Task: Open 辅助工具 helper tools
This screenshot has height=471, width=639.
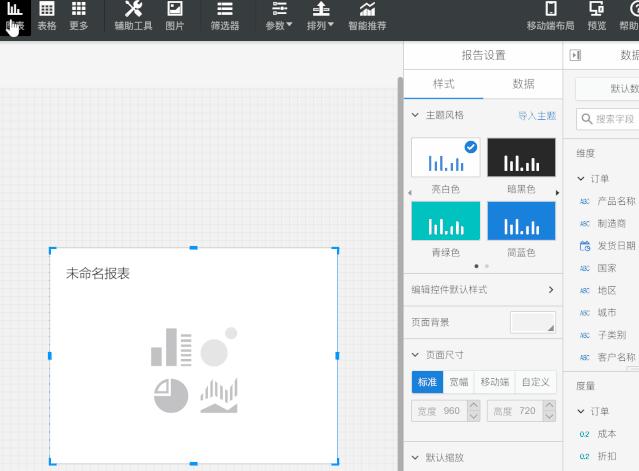Action: (133, 17)
